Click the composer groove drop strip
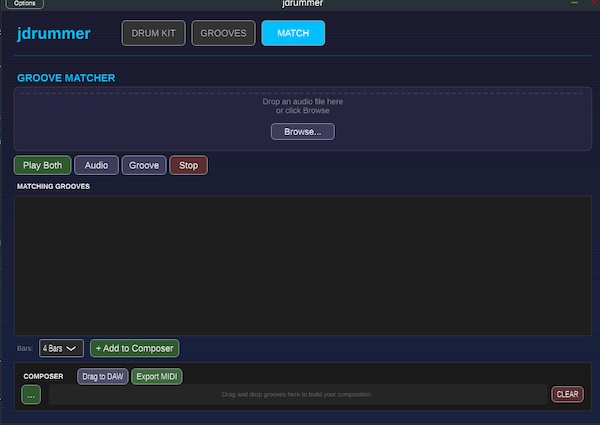 [298, 394]
